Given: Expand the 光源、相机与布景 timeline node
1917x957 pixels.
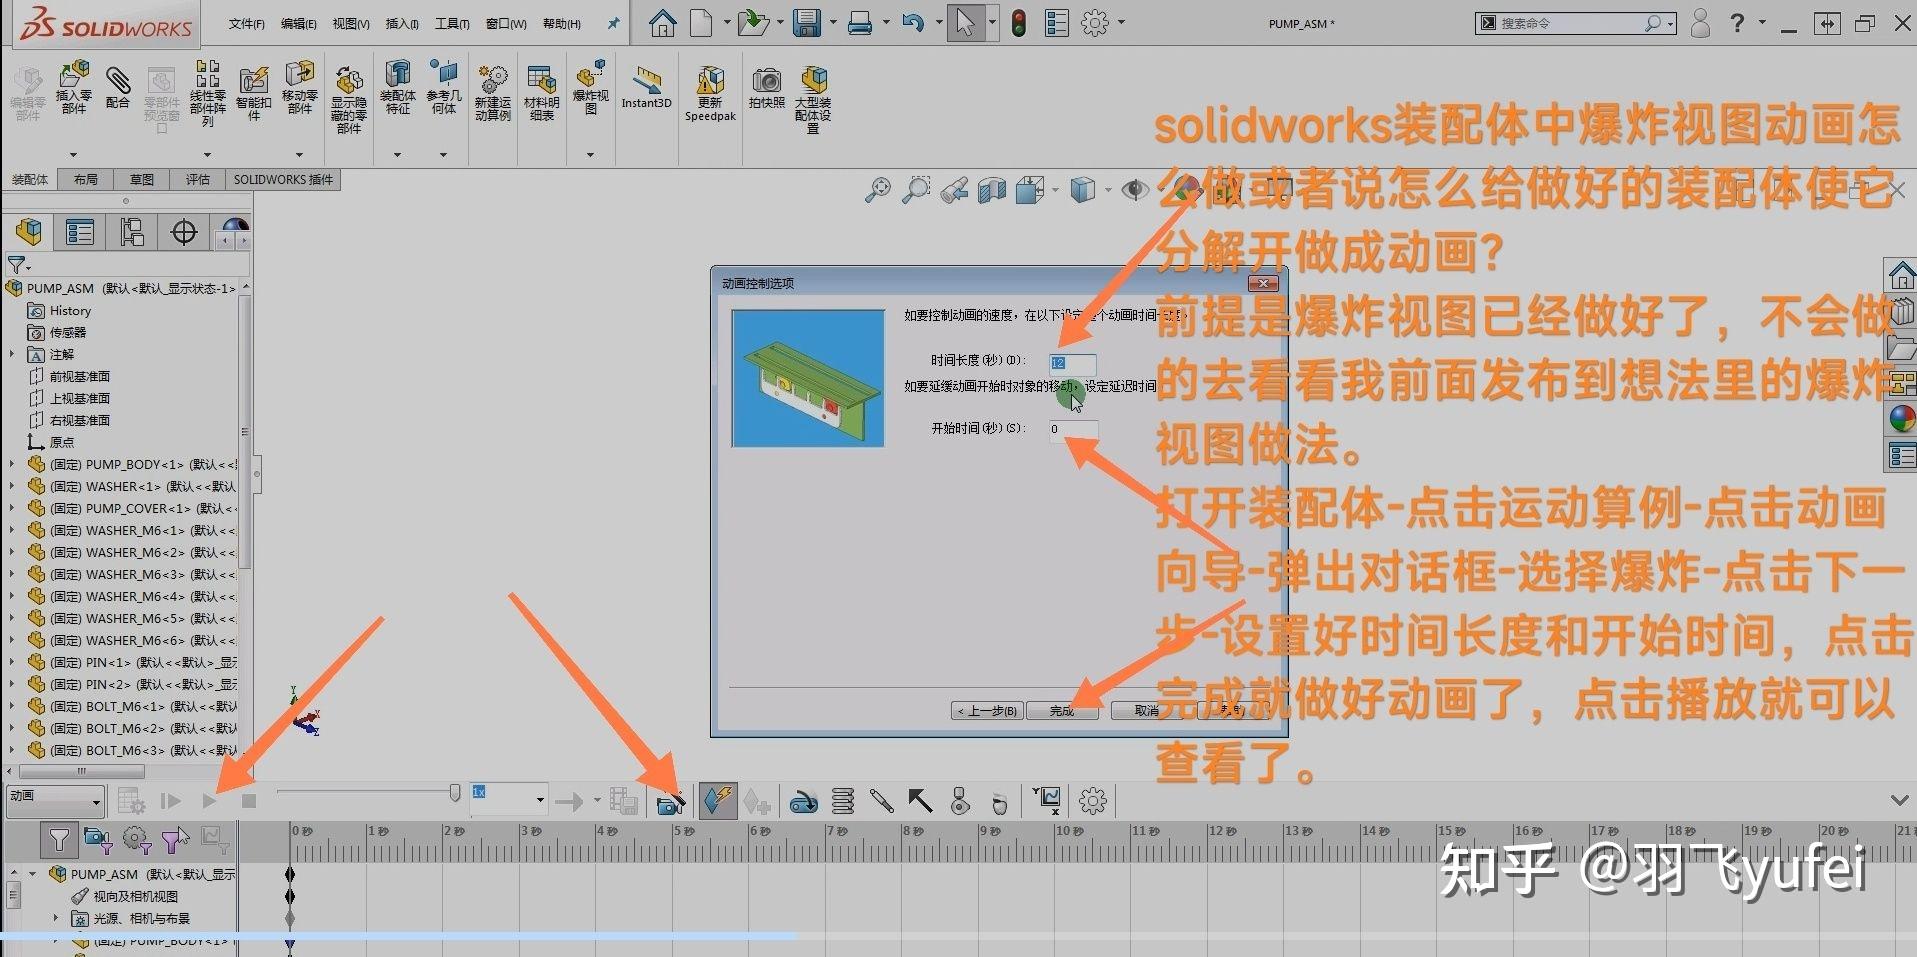Looking at the screenshot, I should (56, 918).
